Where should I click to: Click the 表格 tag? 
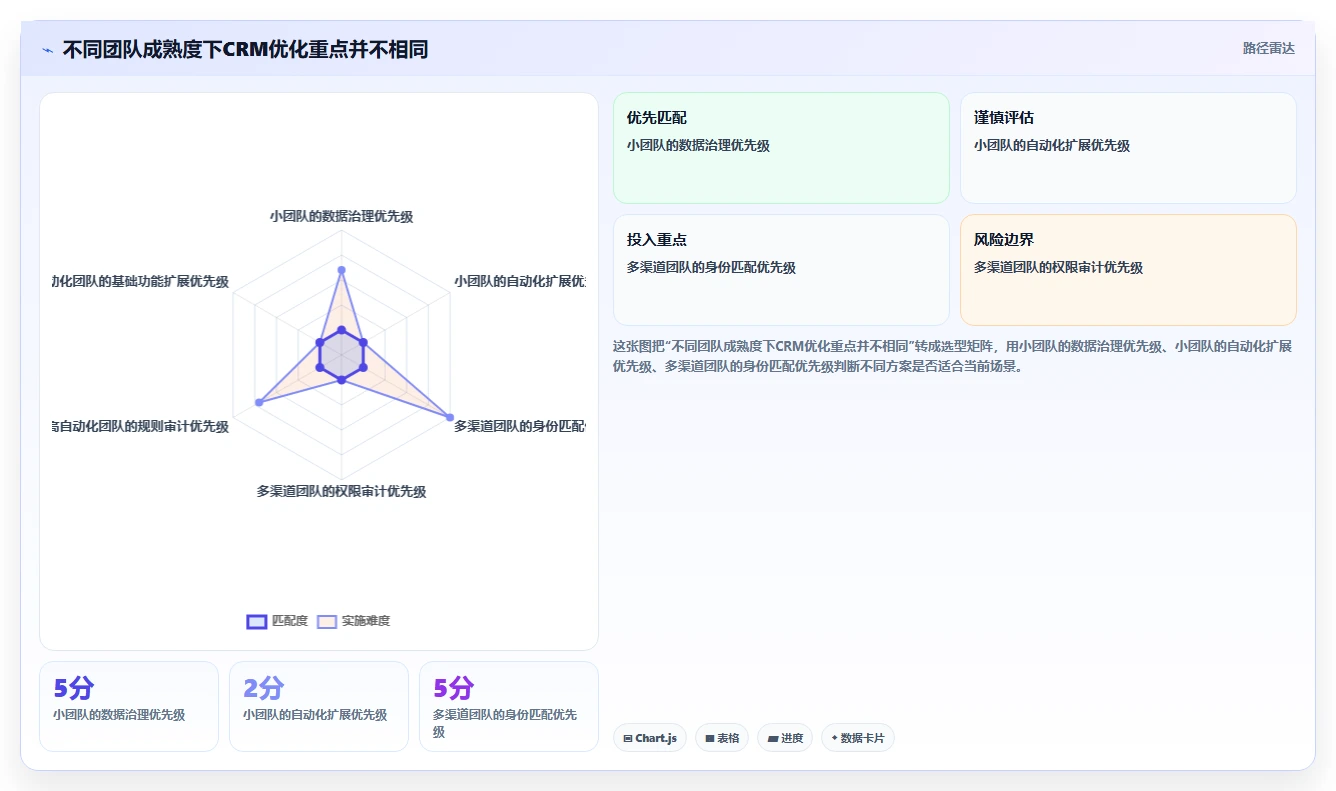[722, 738]
